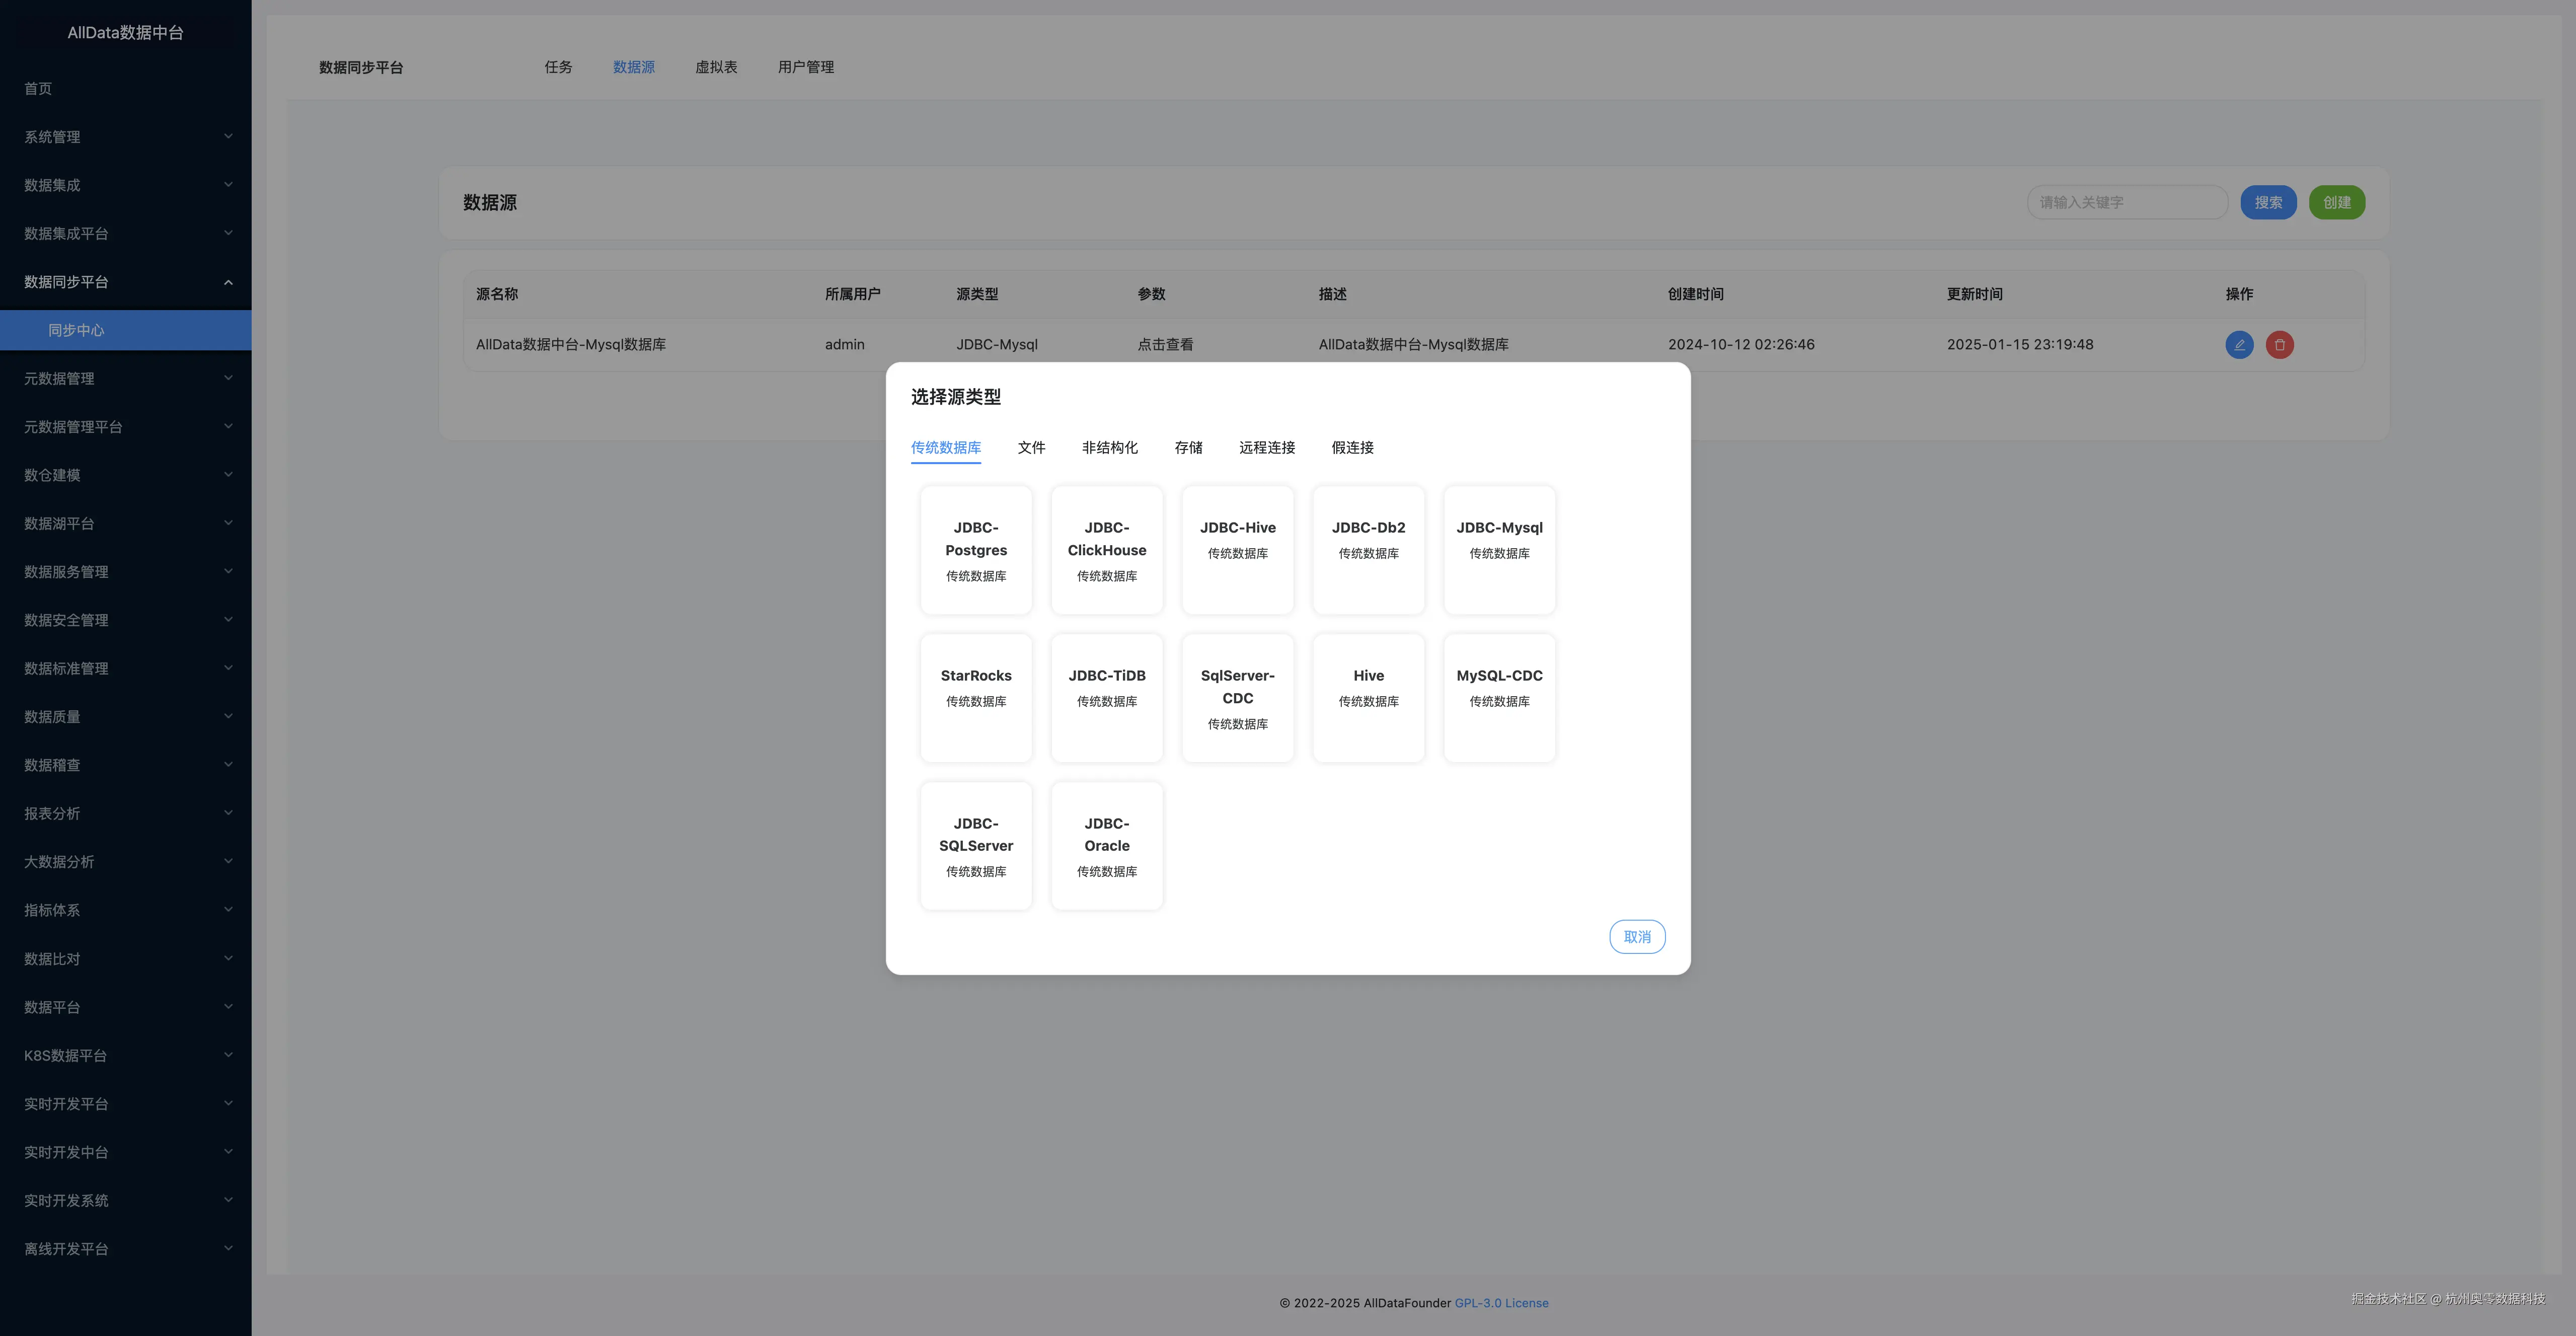Open the 远程连接 tab

tap(1266, 448)
